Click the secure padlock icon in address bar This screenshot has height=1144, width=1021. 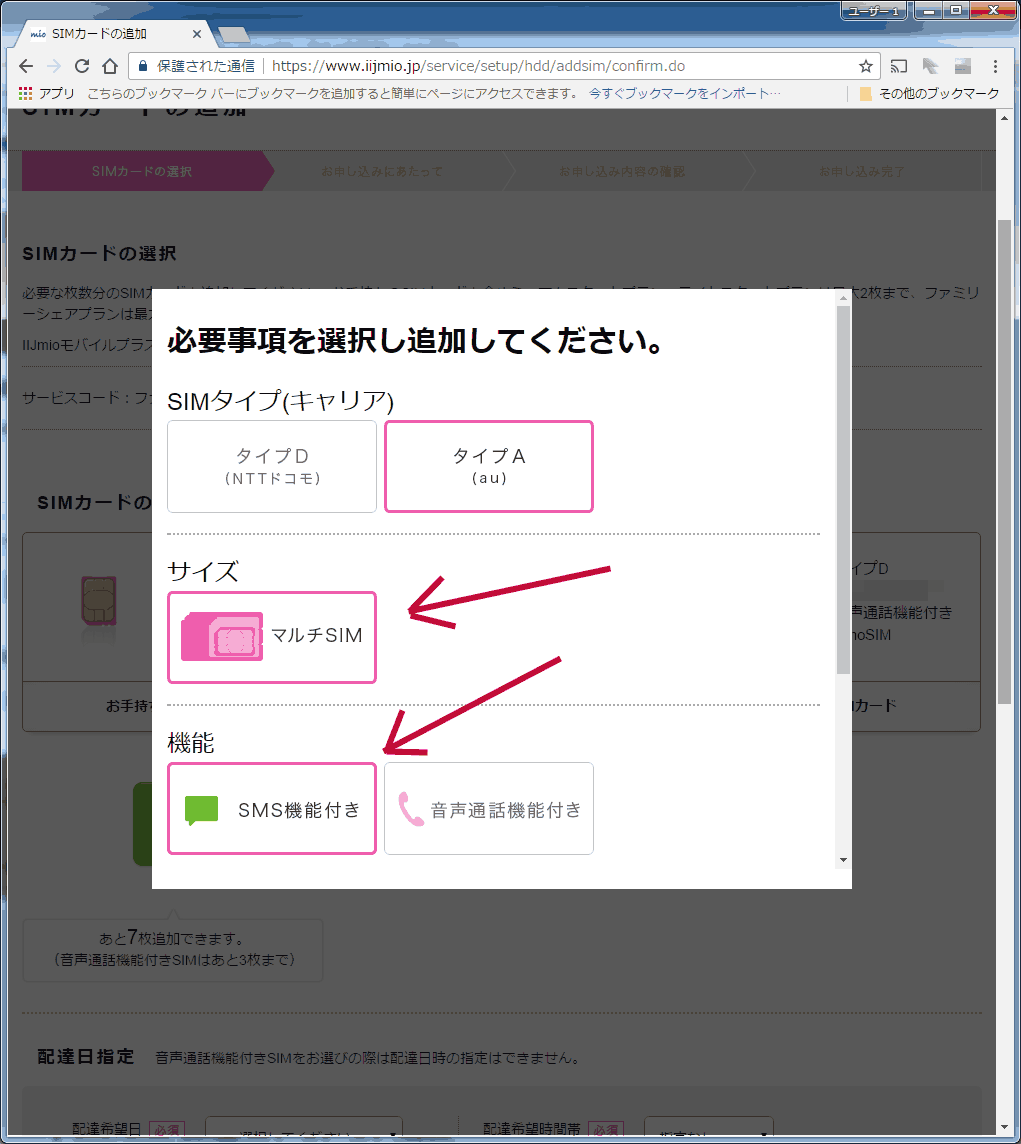tap(142, 66)
